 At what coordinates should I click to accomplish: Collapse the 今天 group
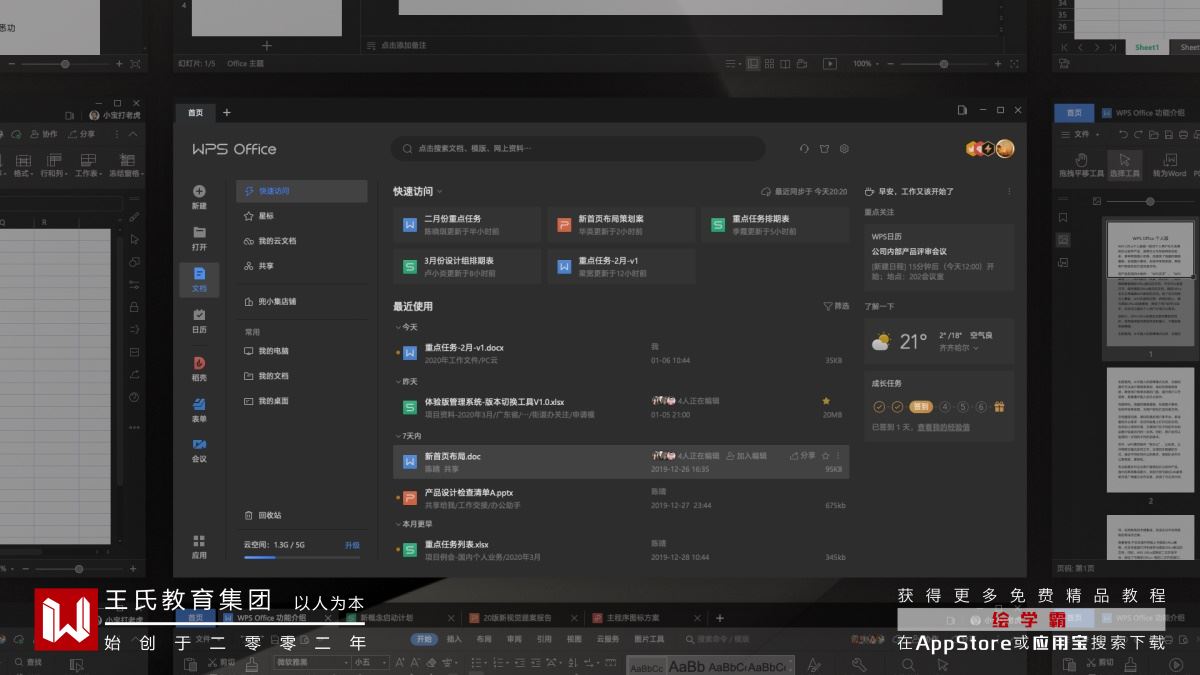pos(397,327)
